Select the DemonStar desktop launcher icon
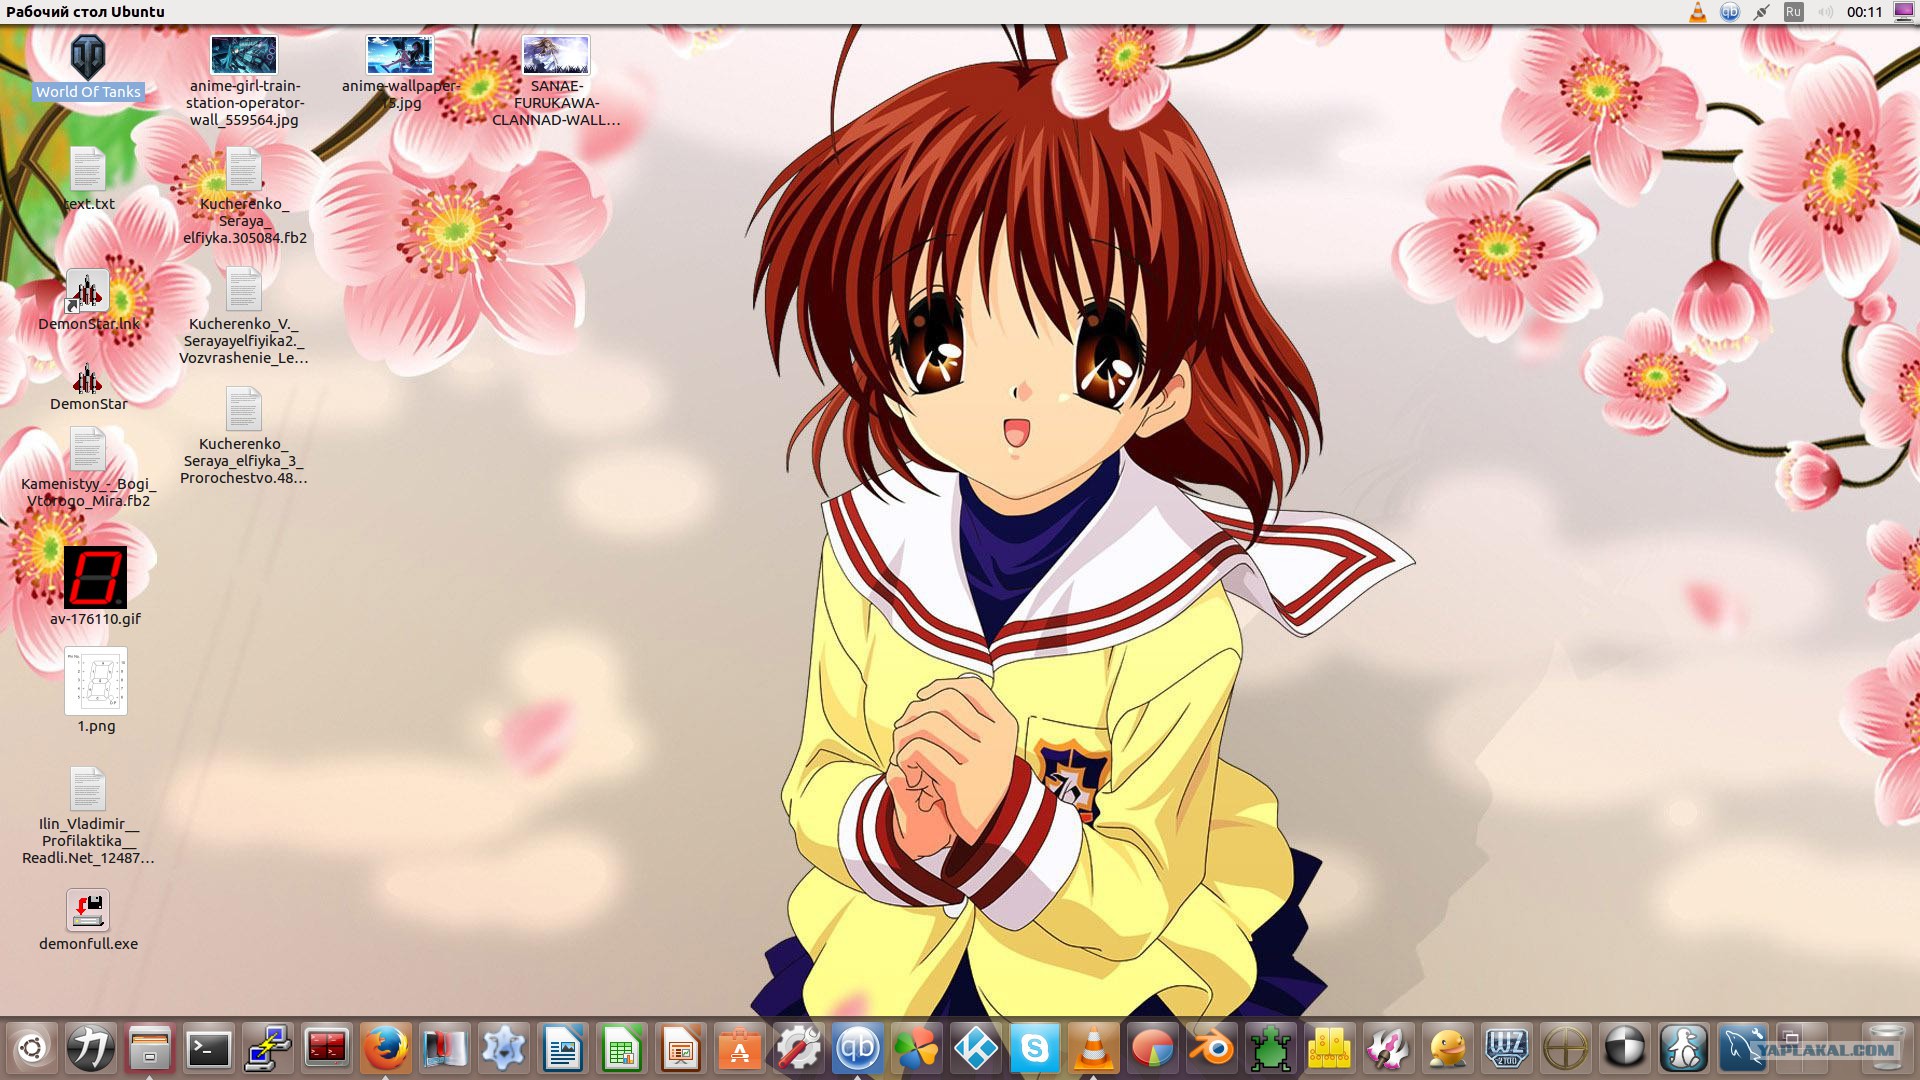 click(x=88, y=378)
